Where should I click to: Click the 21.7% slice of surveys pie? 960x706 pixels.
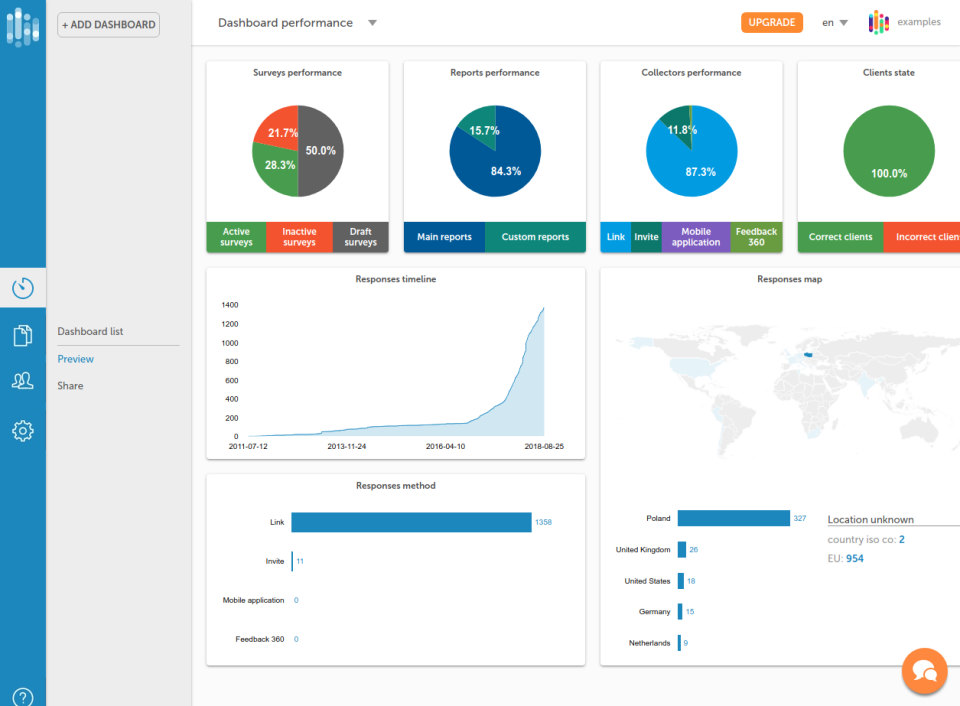pyautogui.click(x=280, y=129)
